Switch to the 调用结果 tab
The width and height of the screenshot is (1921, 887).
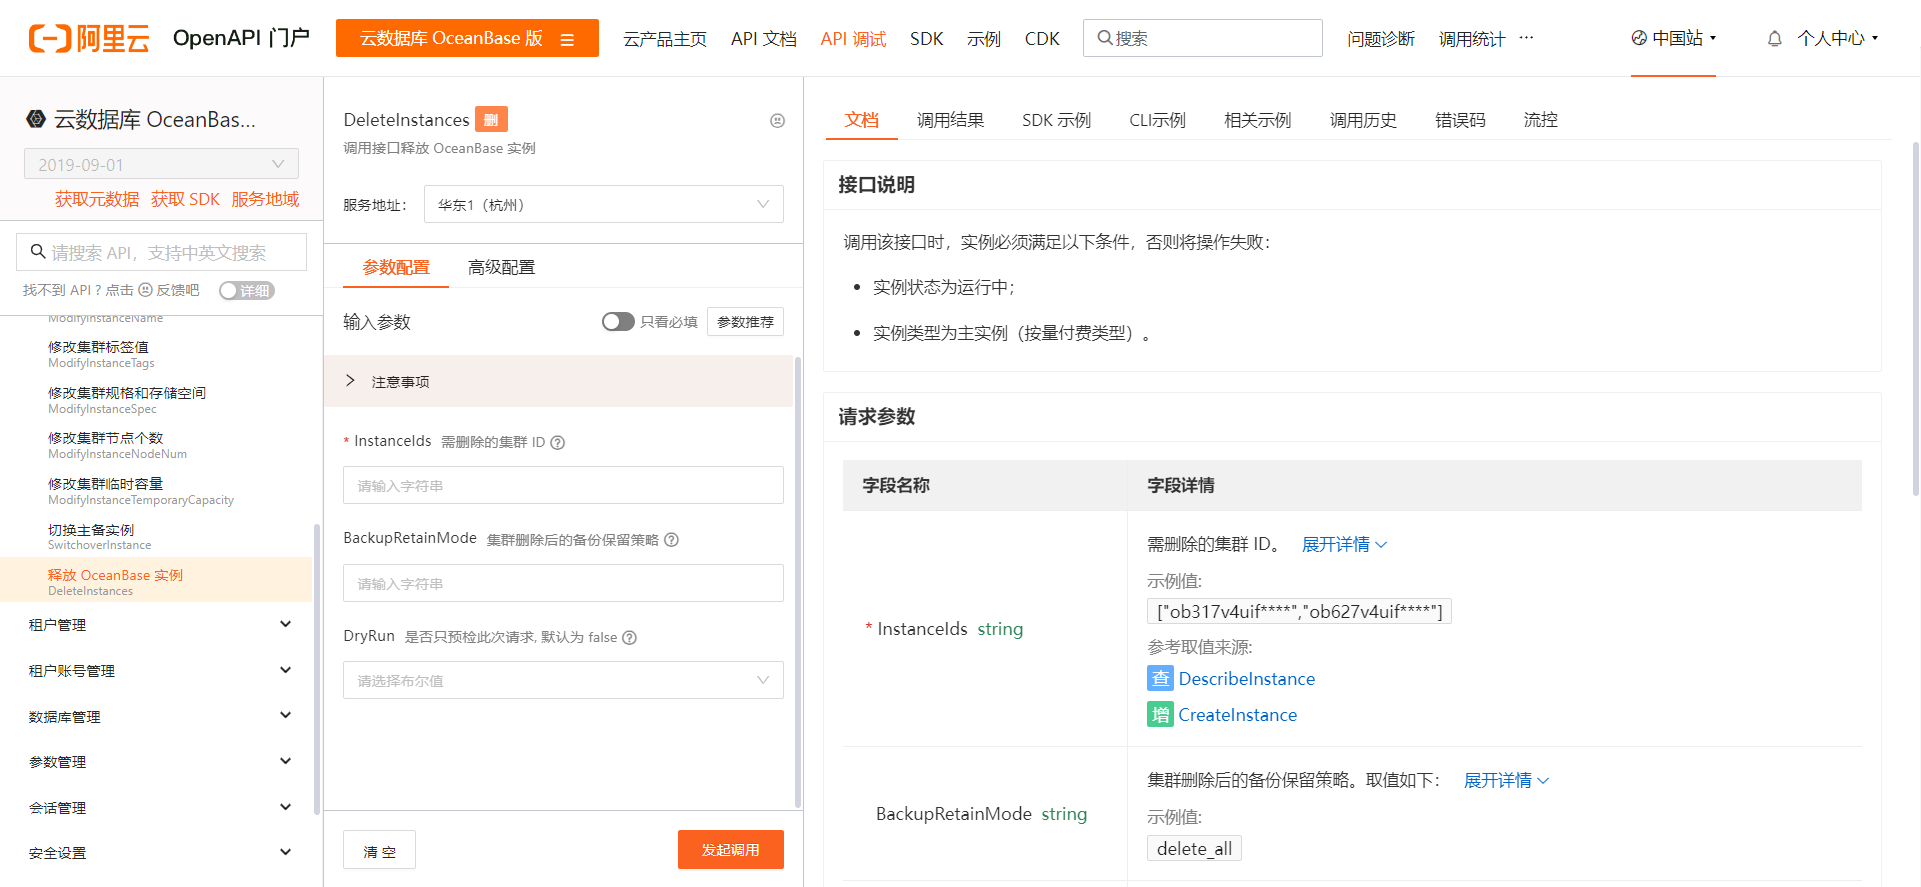click(950, 120)
